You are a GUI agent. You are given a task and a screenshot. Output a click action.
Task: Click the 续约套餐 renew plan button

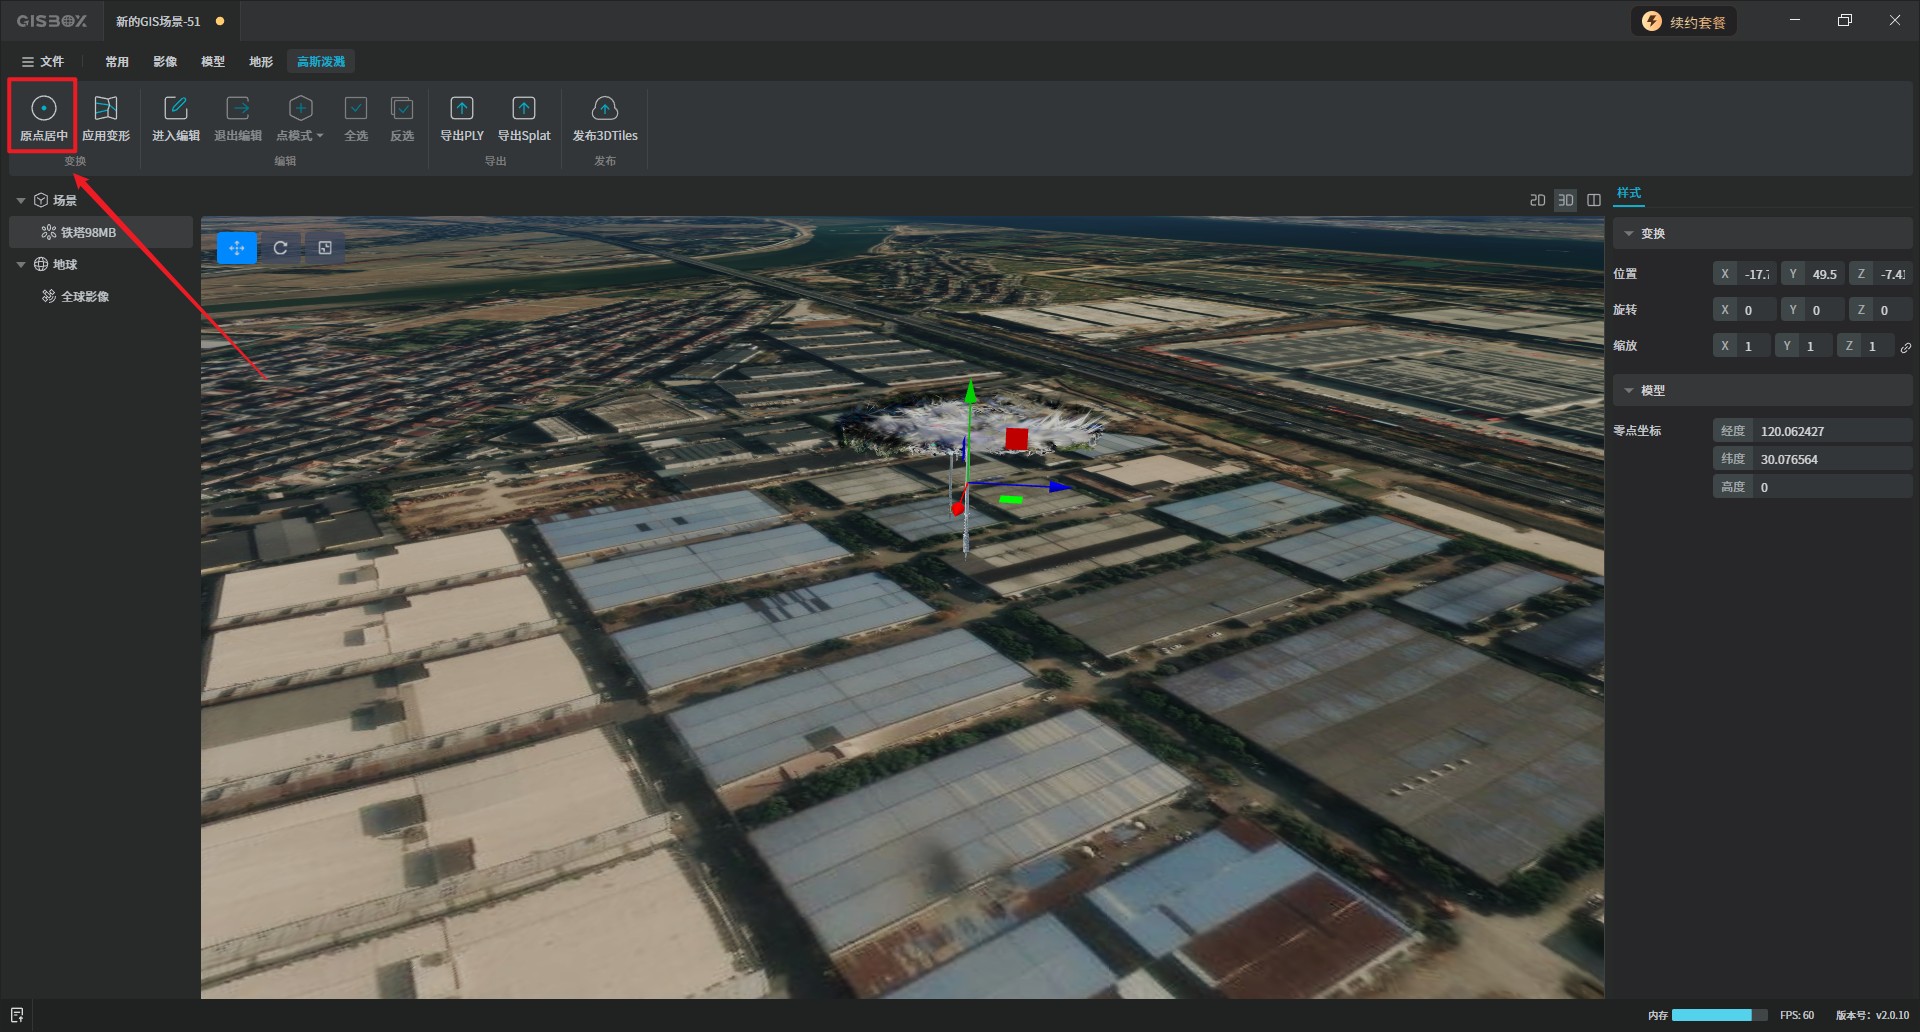(x=1684, y=22)
